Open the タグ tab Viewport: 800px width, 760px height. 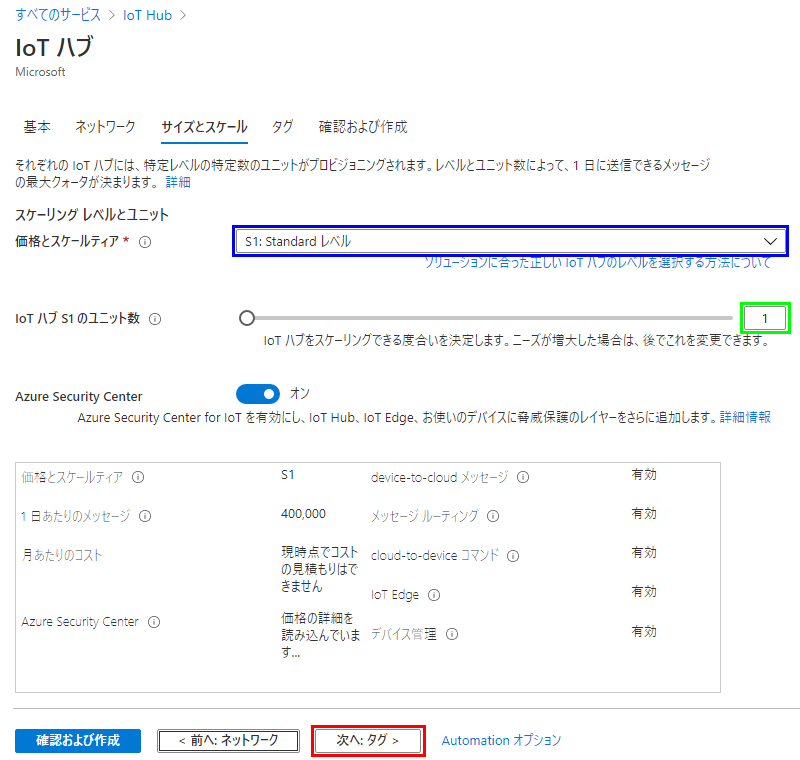pos(283,127)
